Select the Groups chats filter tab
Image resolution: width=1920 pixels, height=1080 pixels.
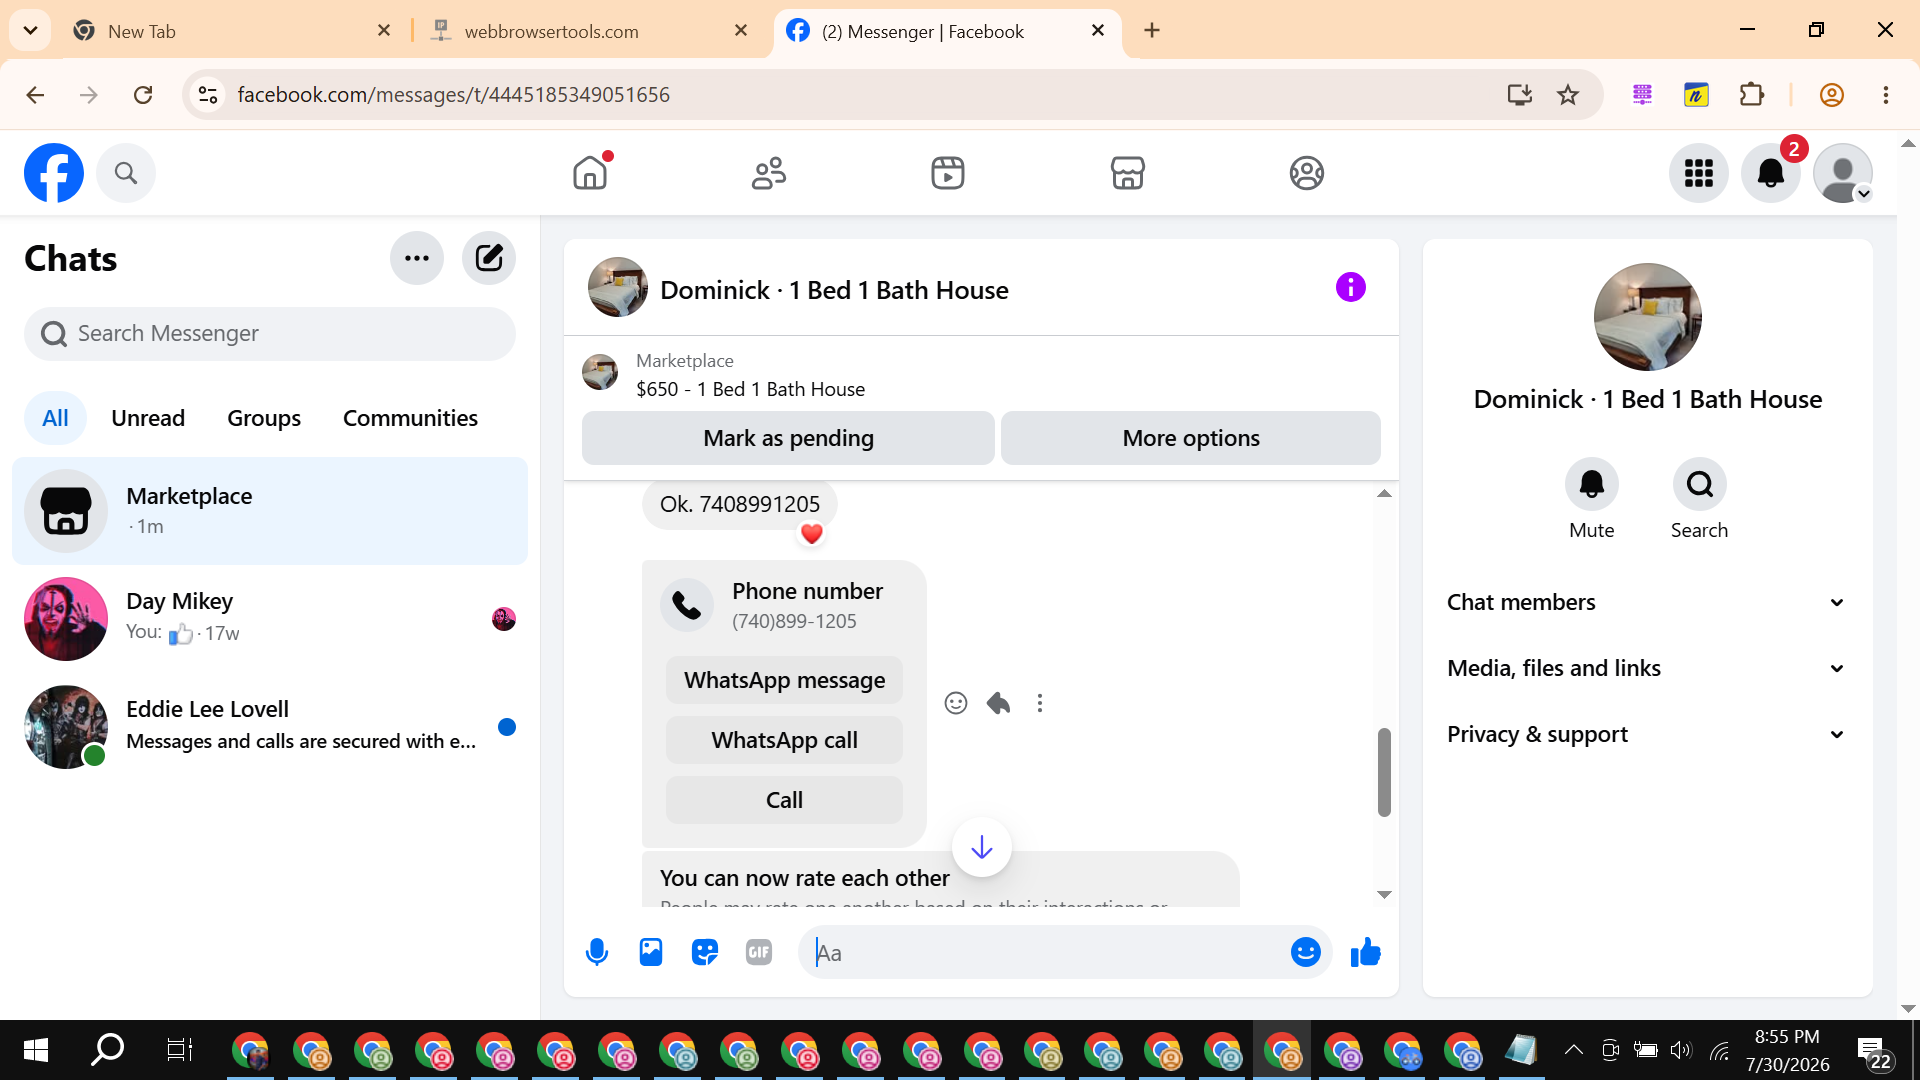264,418
